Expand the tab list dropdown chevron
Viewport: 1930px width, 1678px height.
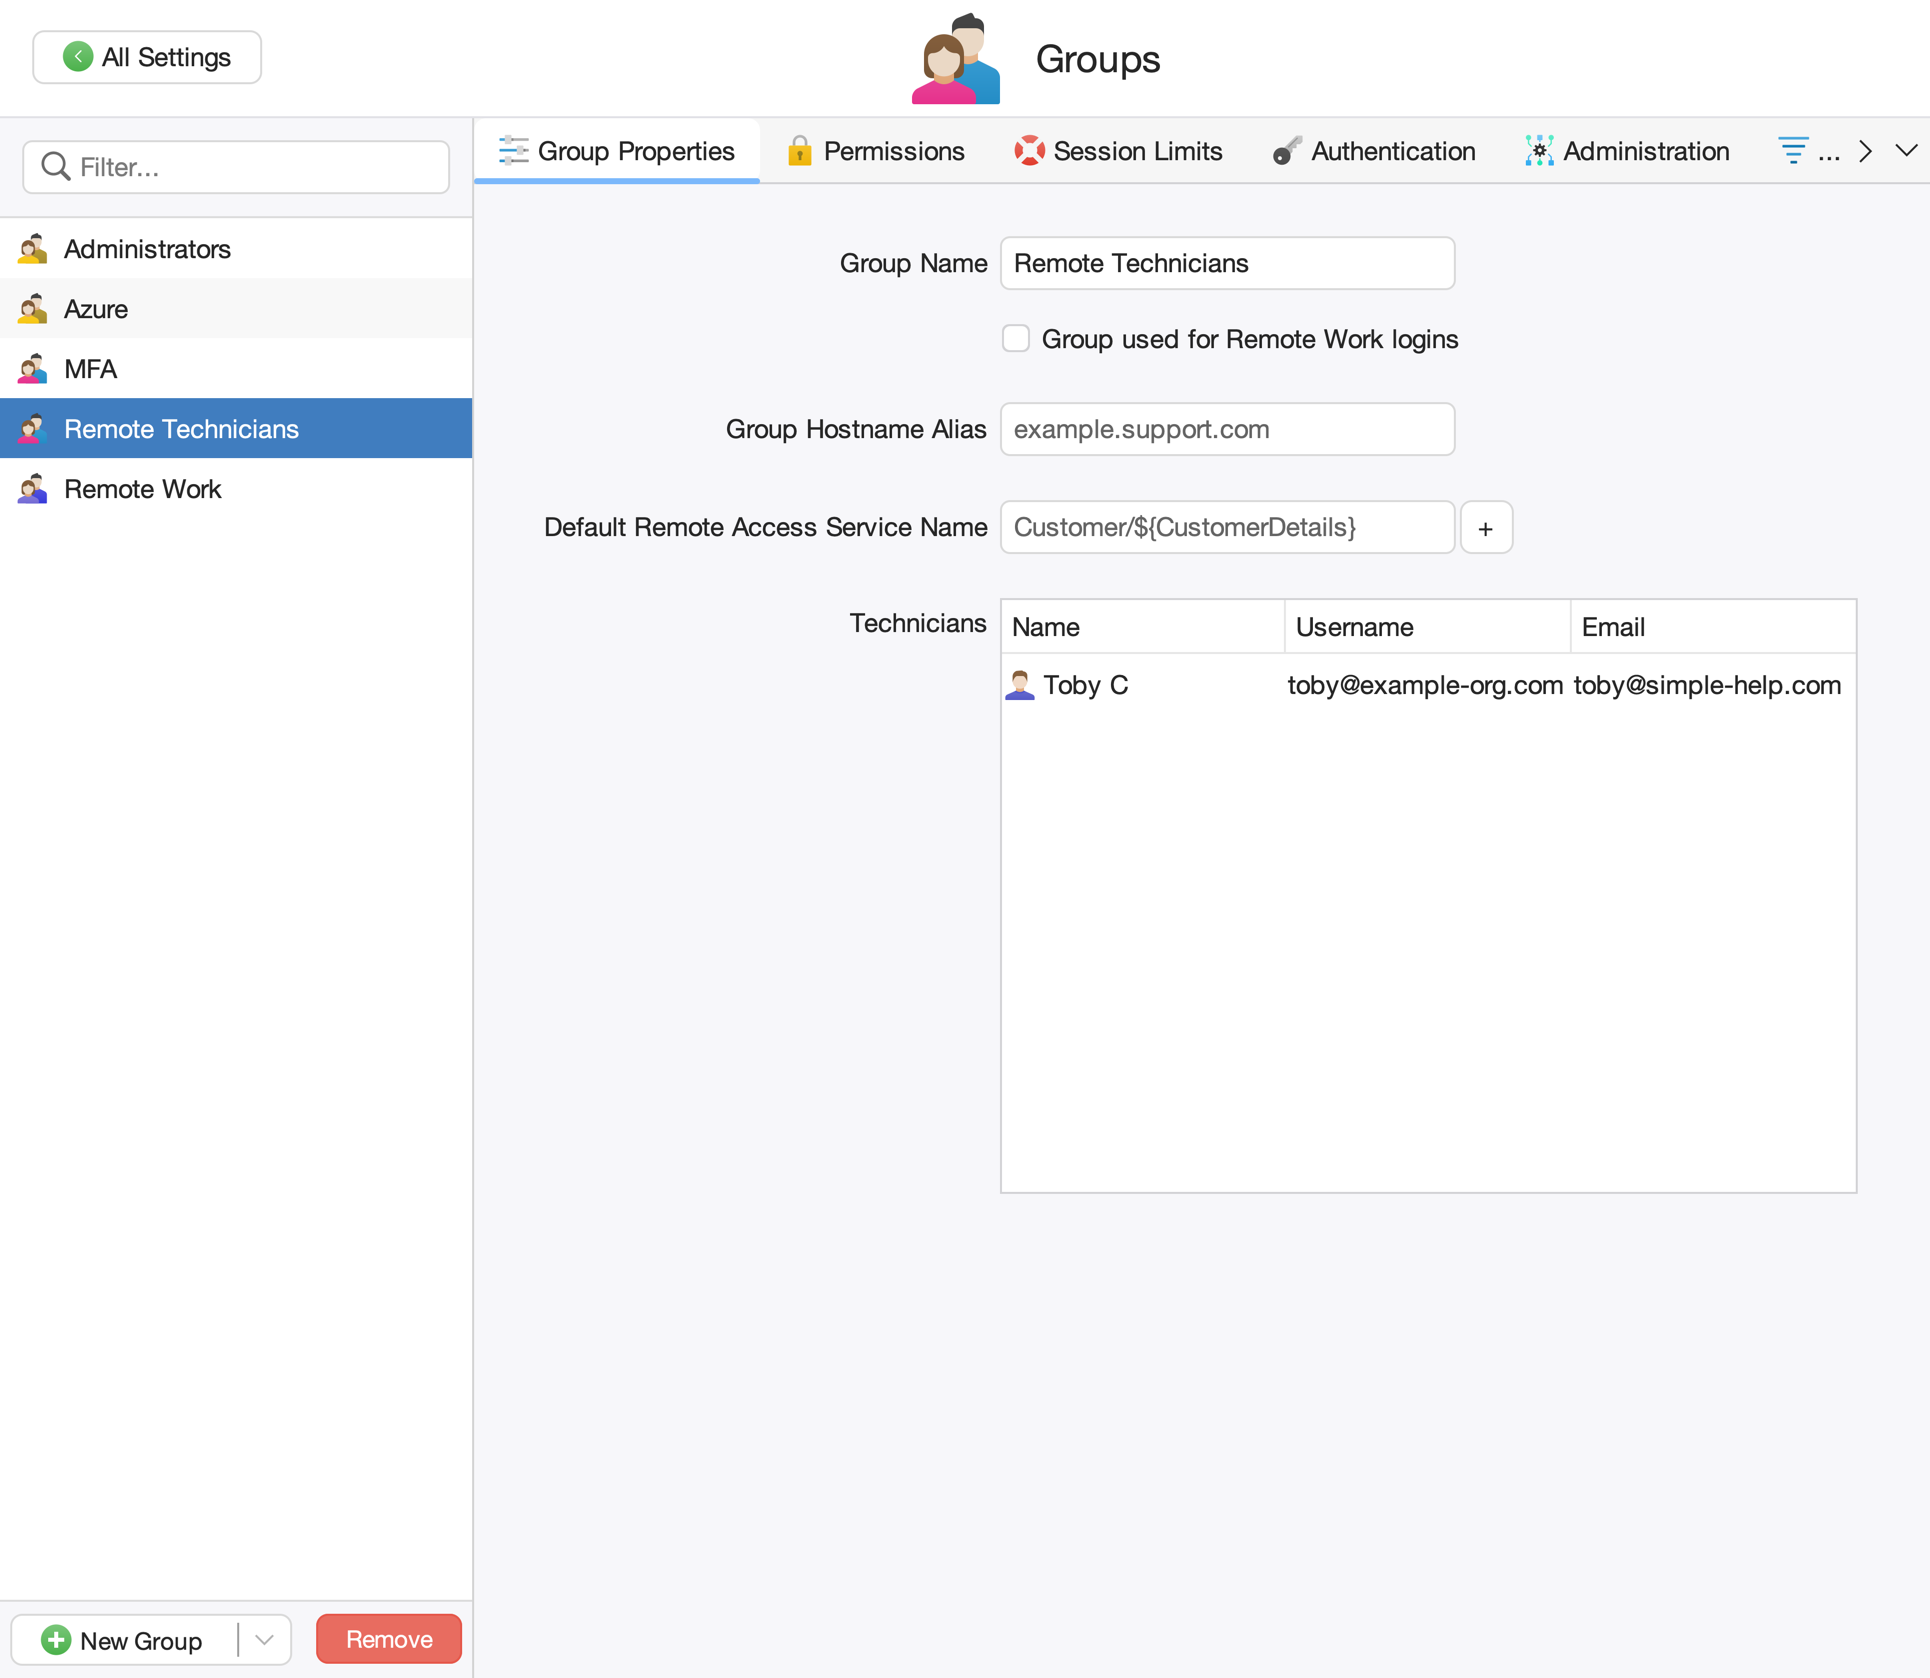point(1906,151)
